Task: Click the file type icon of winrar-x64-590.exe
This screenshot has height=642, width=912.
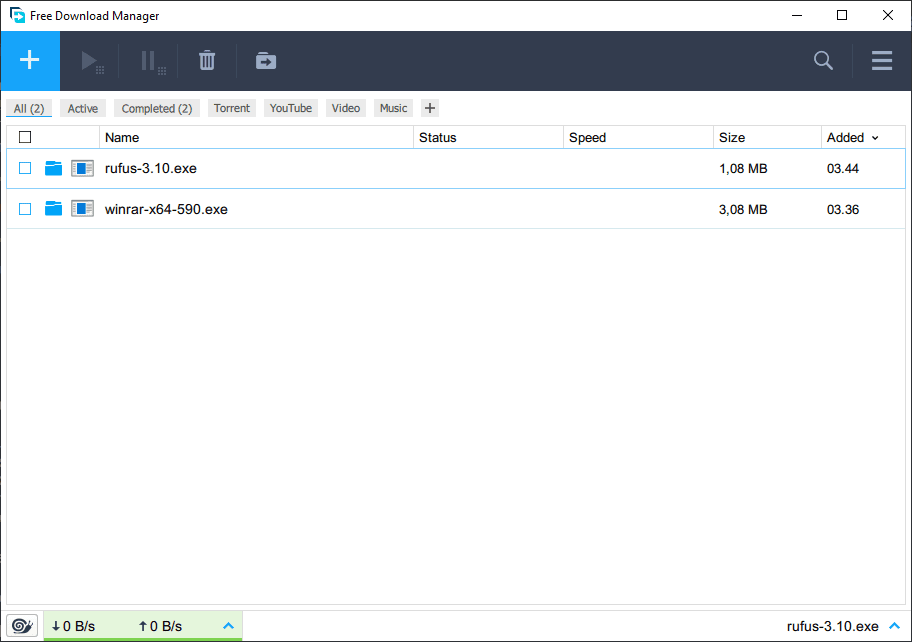Action: pyautogui.click(x=83, y=208)
